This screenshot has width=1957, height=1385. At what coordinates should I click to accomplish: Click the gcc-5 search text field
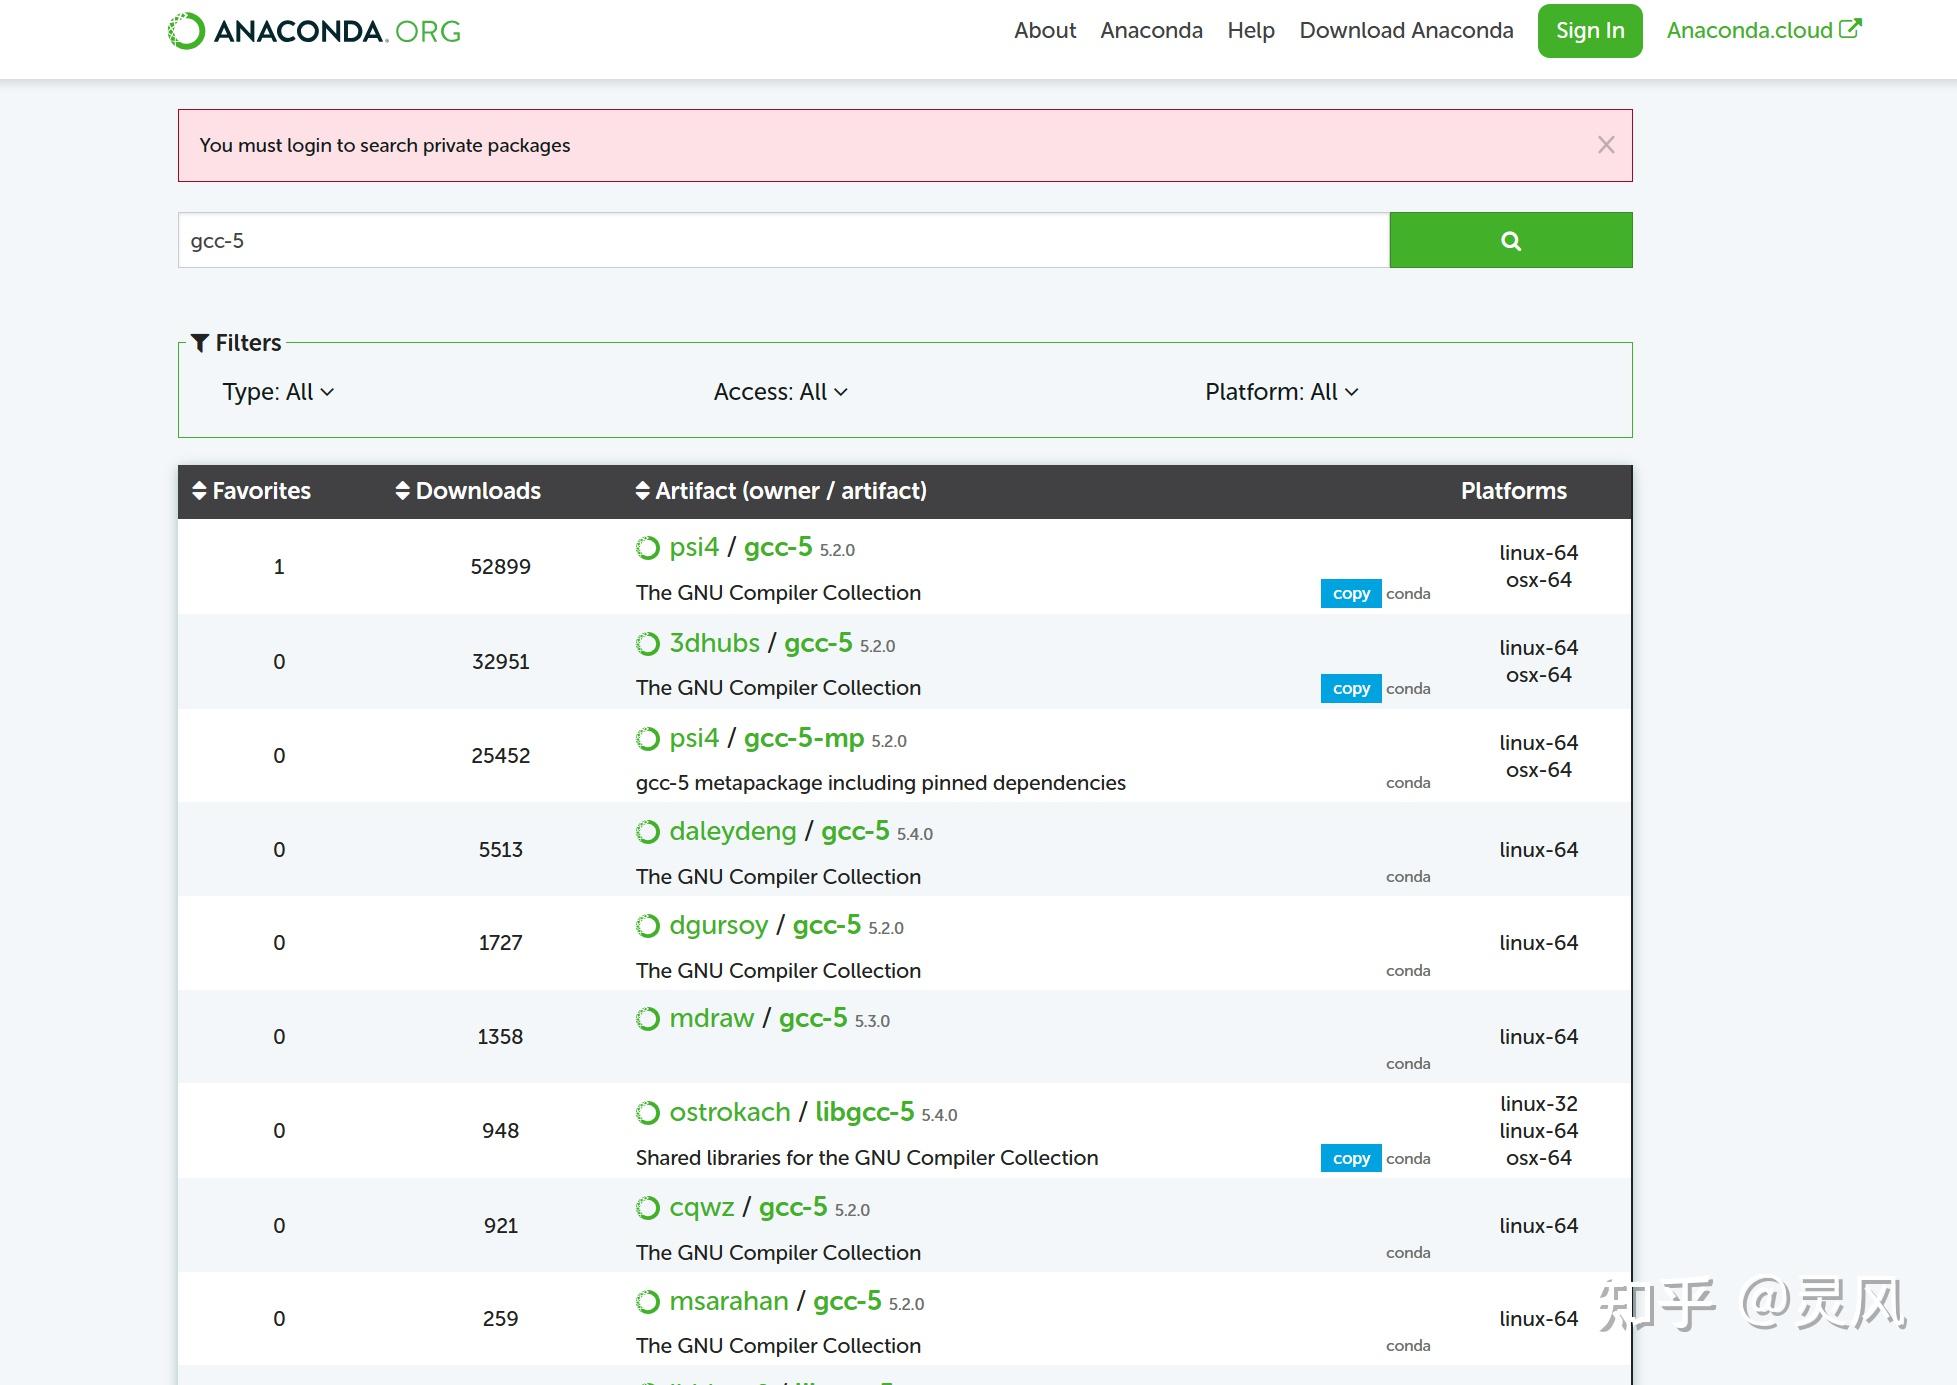[x=783, y=240]
